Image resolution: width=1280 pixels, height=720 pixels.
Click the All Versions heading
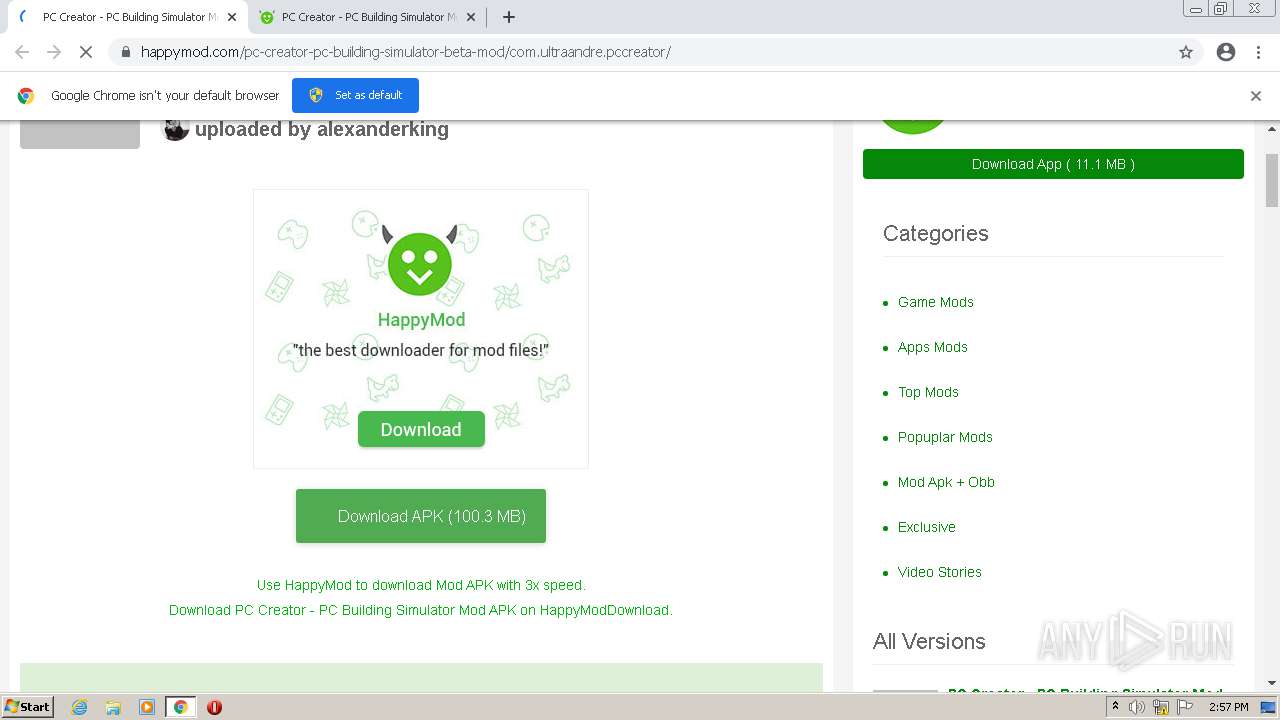(929, 641)
